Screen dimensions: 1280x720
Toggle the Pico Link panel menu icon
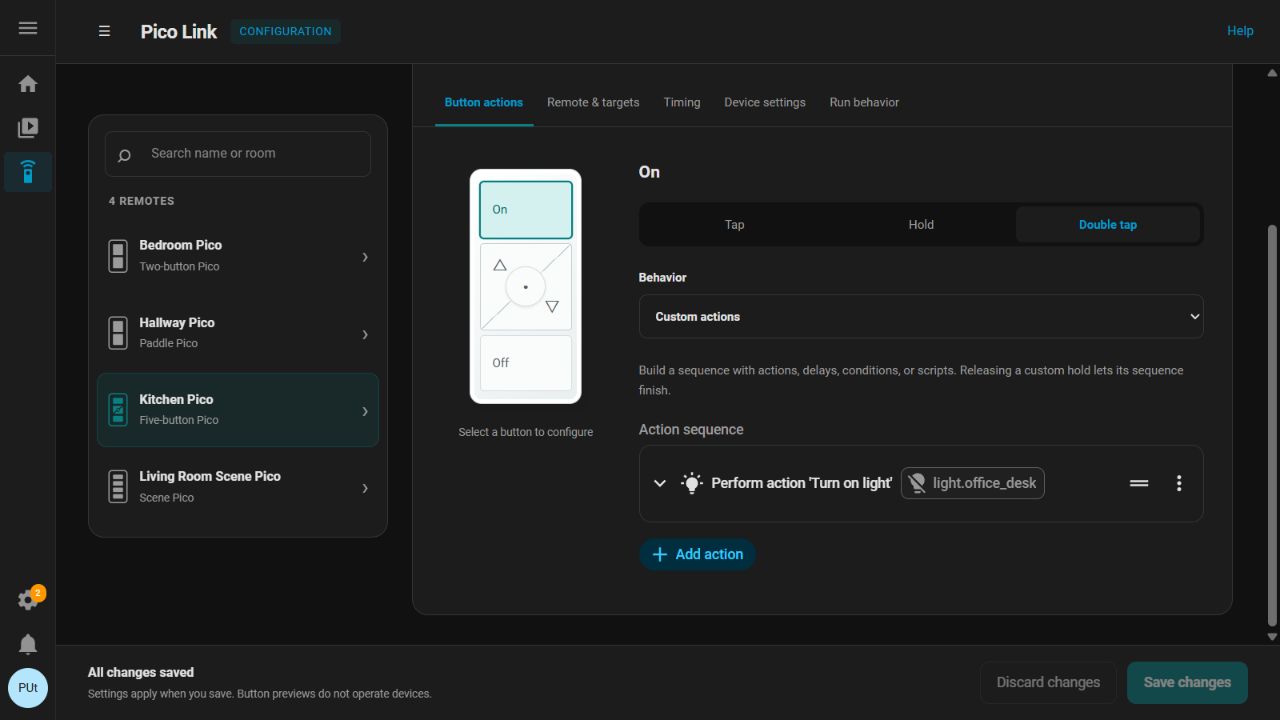(x=104, y=31)
